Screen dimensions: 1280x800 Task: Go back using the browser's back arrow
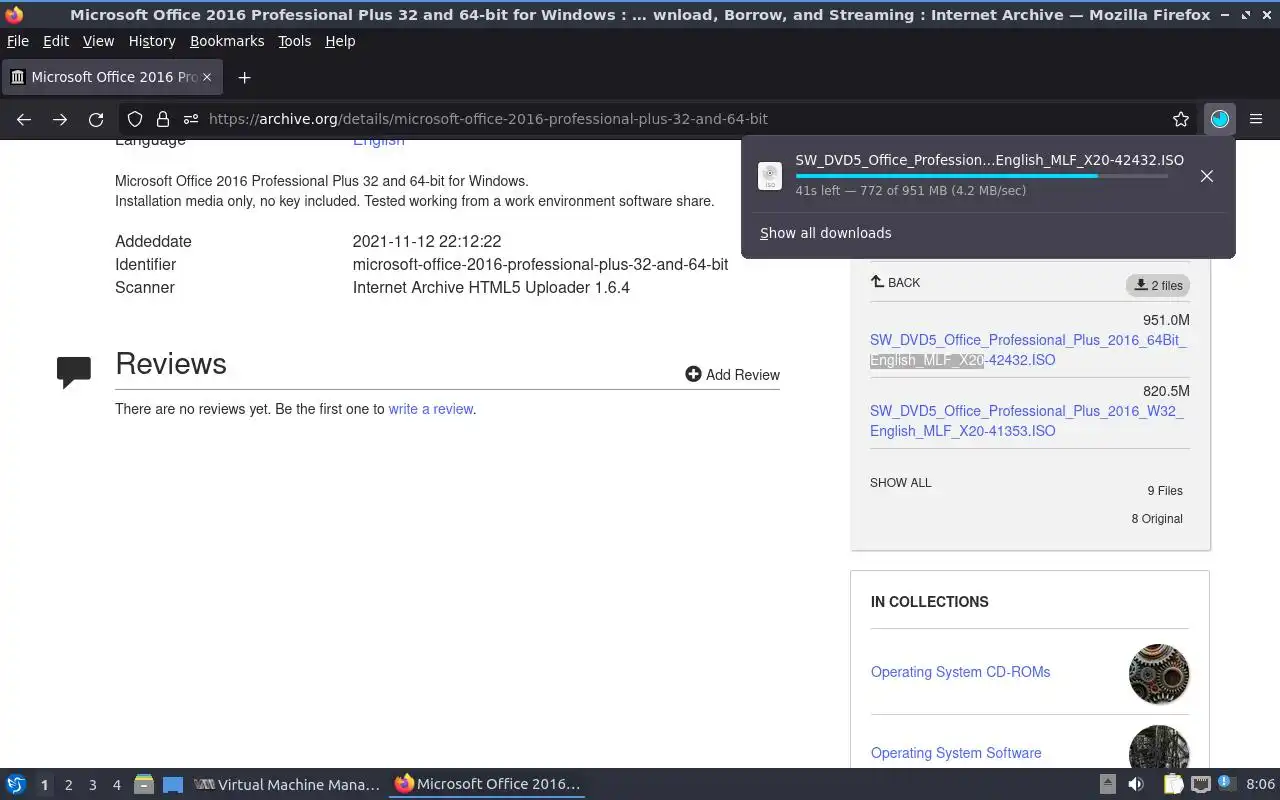(24, 119)
